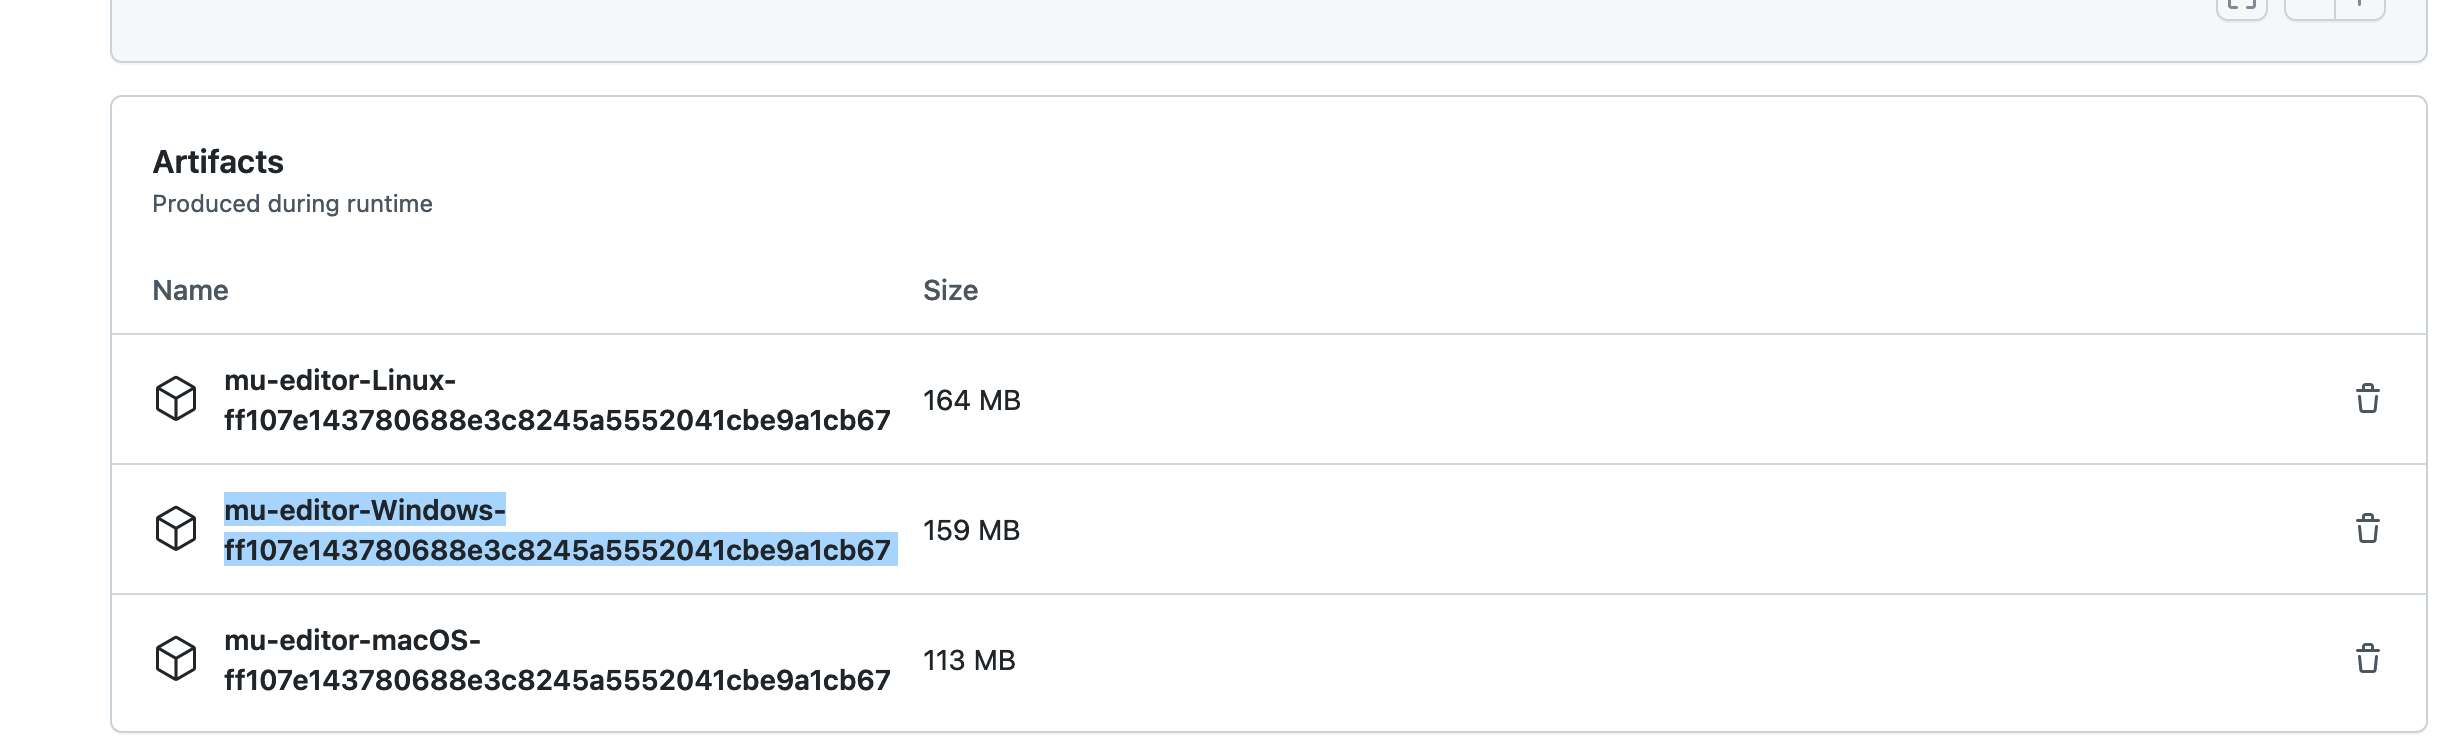2448x752 pixels.
Task: Click the Artifacts section heading
Action: (x=216, y=160)
